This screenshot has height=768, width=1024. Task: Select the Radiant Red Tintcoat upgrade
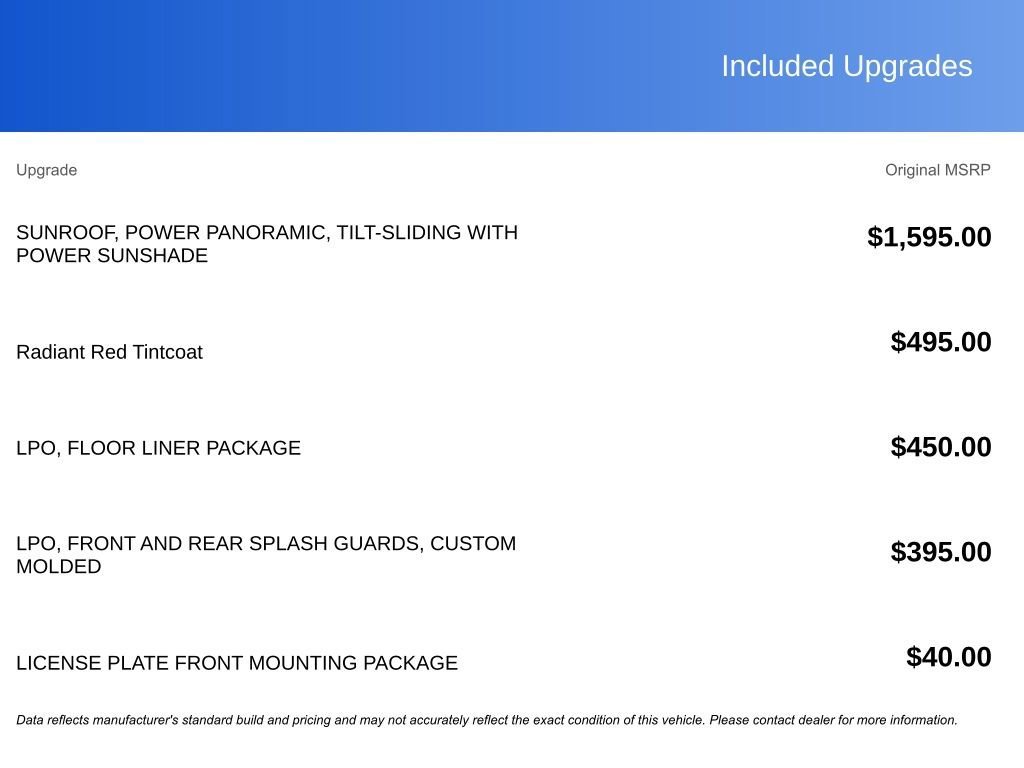pos(109,352)
